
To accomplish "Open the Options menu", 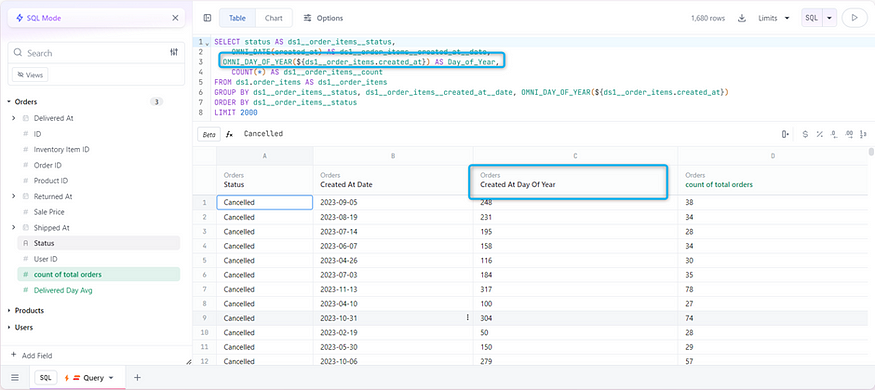I will point(323,18).
